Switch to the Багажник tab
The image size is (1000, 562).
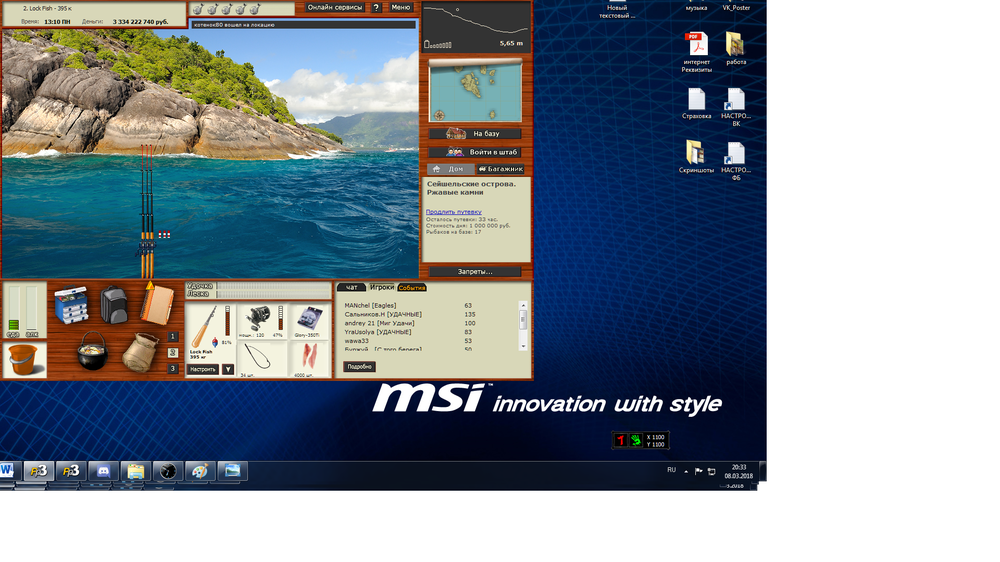(x=499, y=169)
